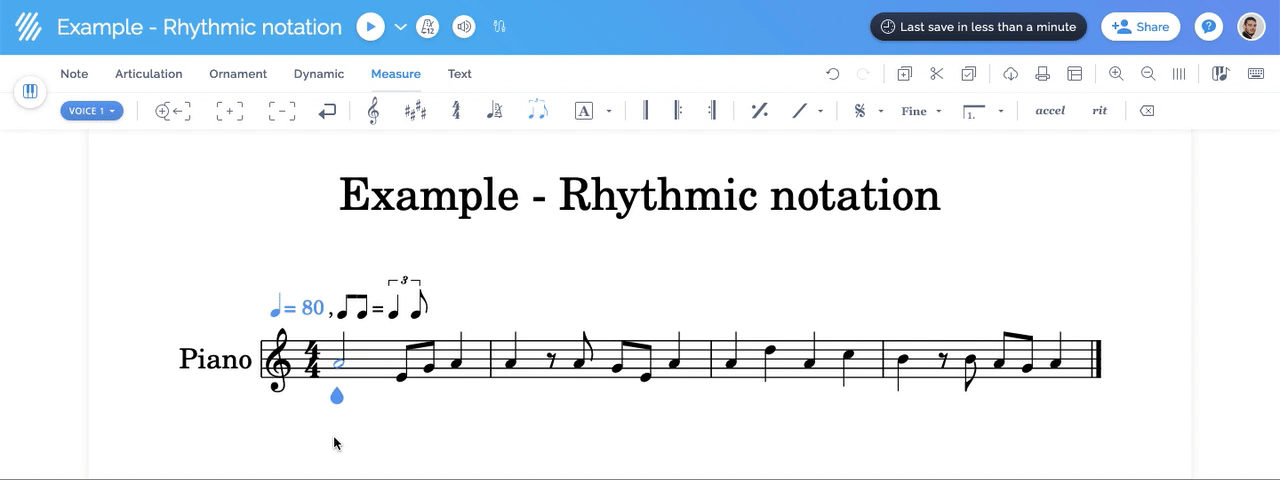Screen dimensions: 1280x480
Task: Click the Last save status indicator
Action: (978, 27)
